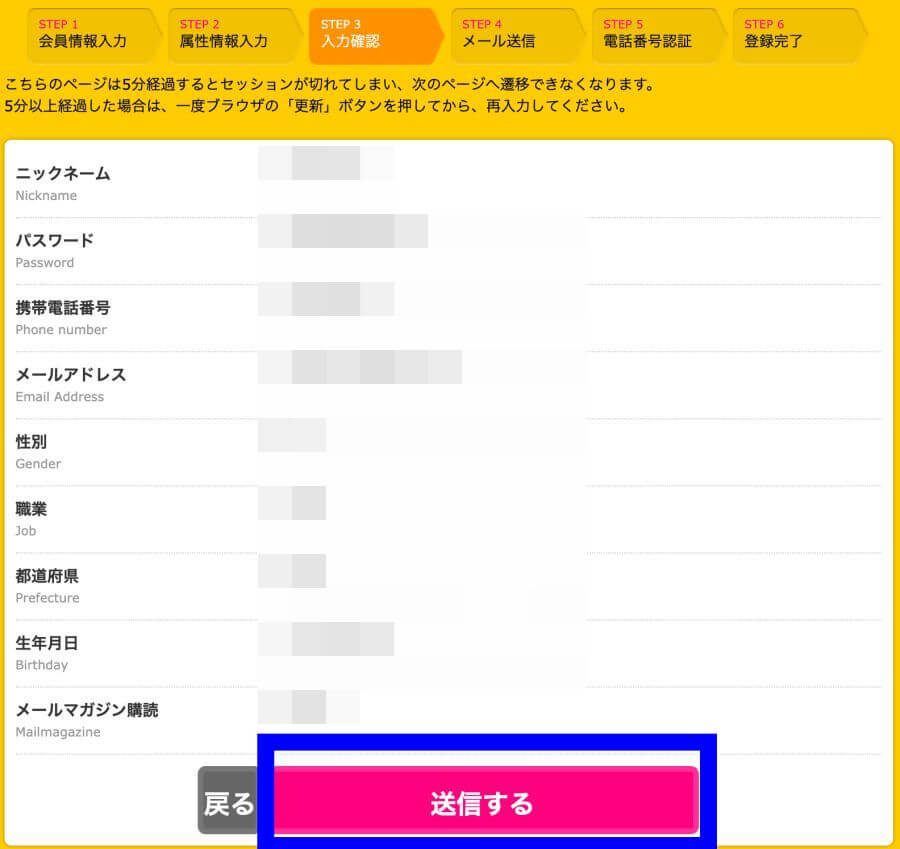The image size is (900, 849).
Task: Select the STEP 1 会員情報入力 tab
Action: (x=93, y=35)
